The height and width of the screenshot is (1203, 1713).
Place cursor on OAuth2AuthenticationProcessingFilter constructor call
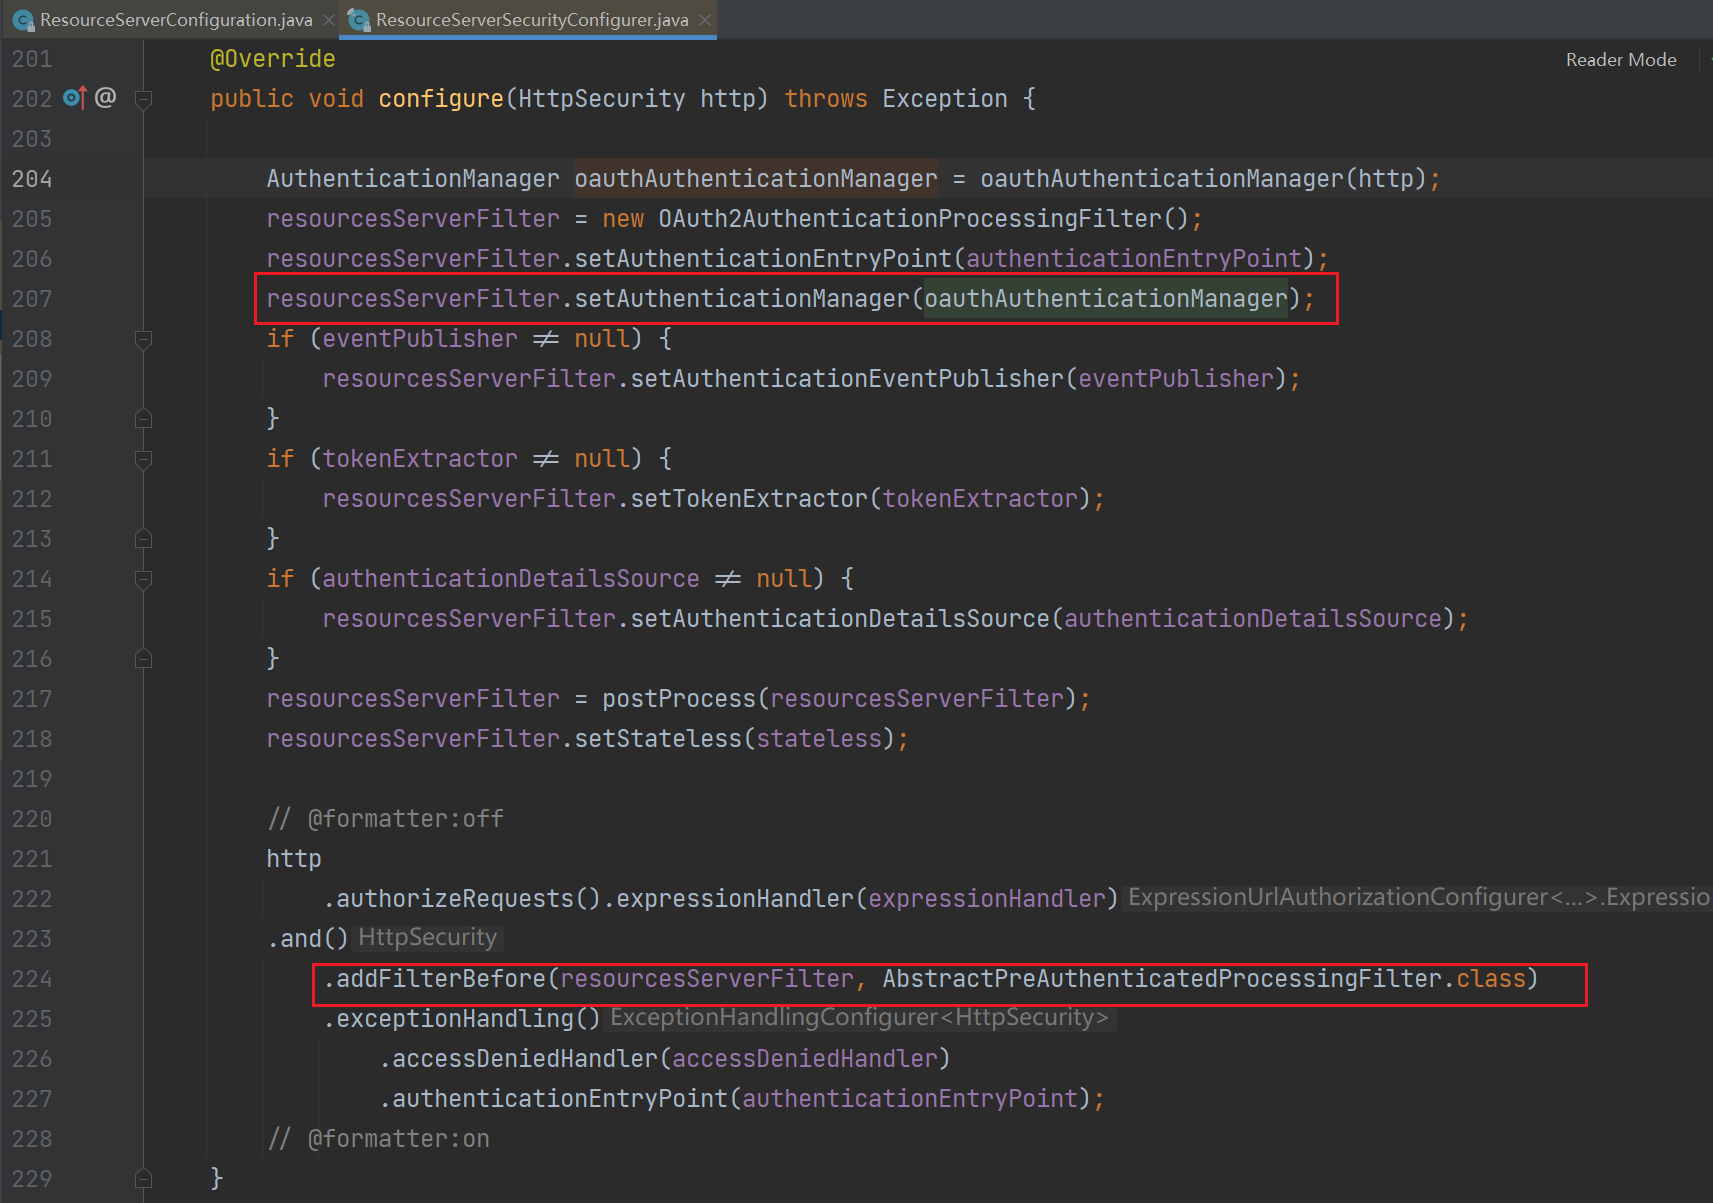908,219
